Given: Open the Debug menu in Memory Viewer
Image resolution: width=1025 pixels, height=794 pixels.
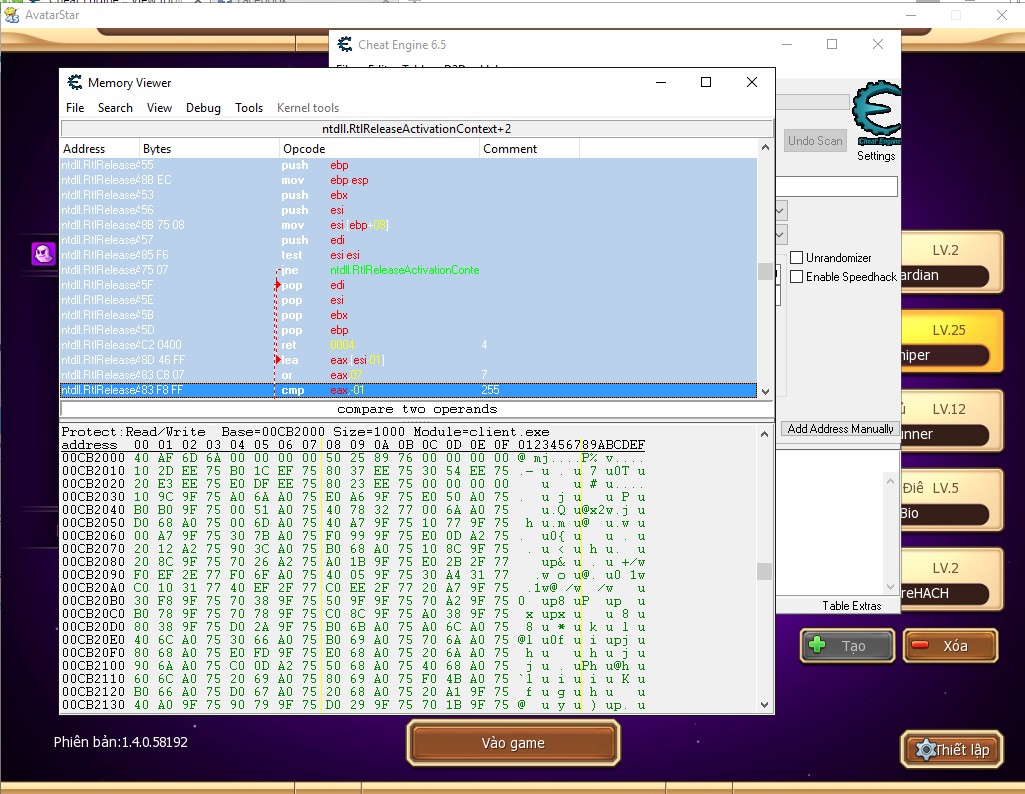Looking at the screenshot, I should click(203, 108).
